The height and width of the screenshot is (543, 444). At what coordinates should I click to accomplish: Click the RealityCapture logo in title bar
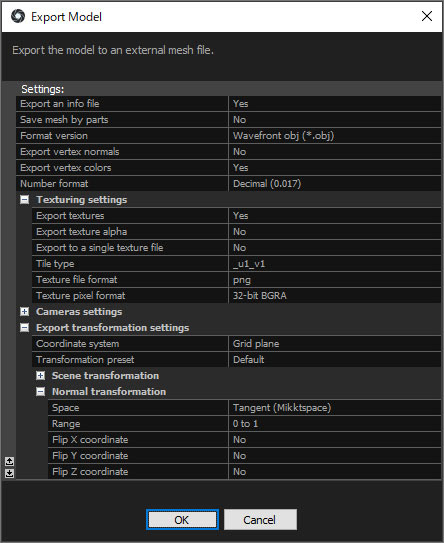pyautogui.click(x=18, y=16)
